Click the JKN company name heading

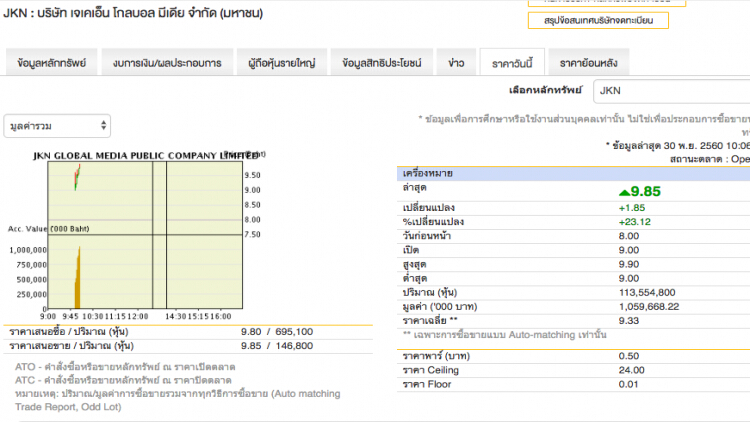(x=133, y=13)
